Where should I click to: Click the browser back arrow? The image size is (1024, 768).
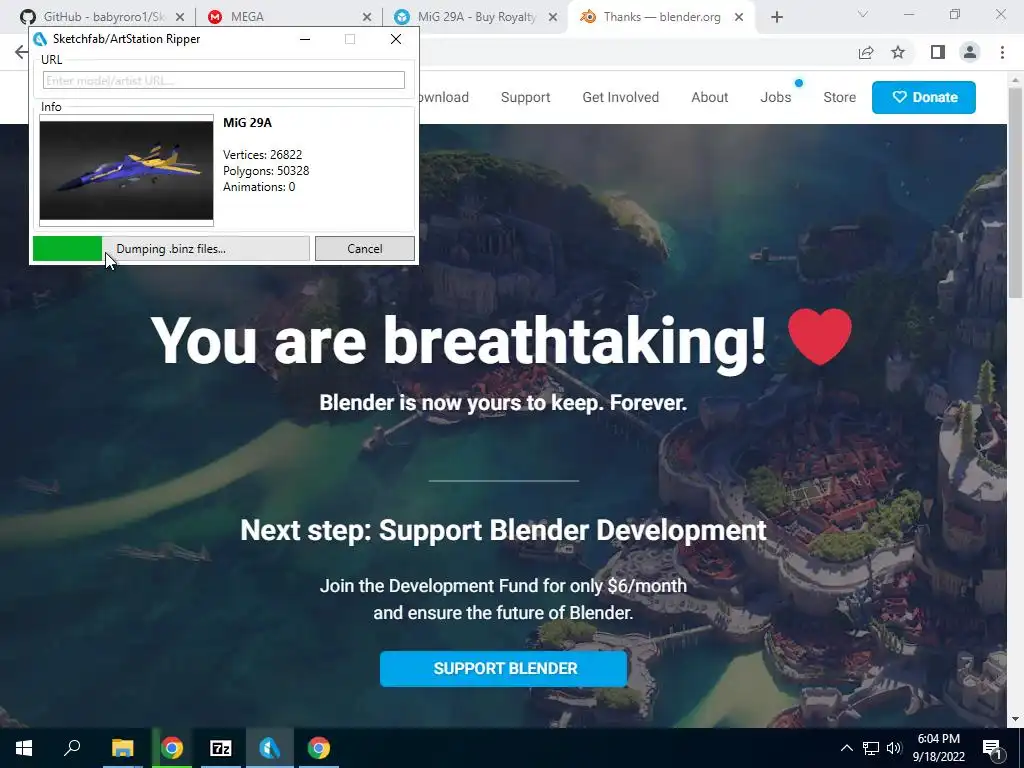click(x=21, y=52)
